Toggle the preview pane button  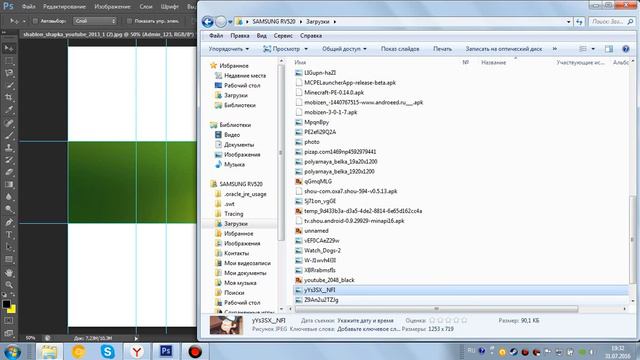609,49
